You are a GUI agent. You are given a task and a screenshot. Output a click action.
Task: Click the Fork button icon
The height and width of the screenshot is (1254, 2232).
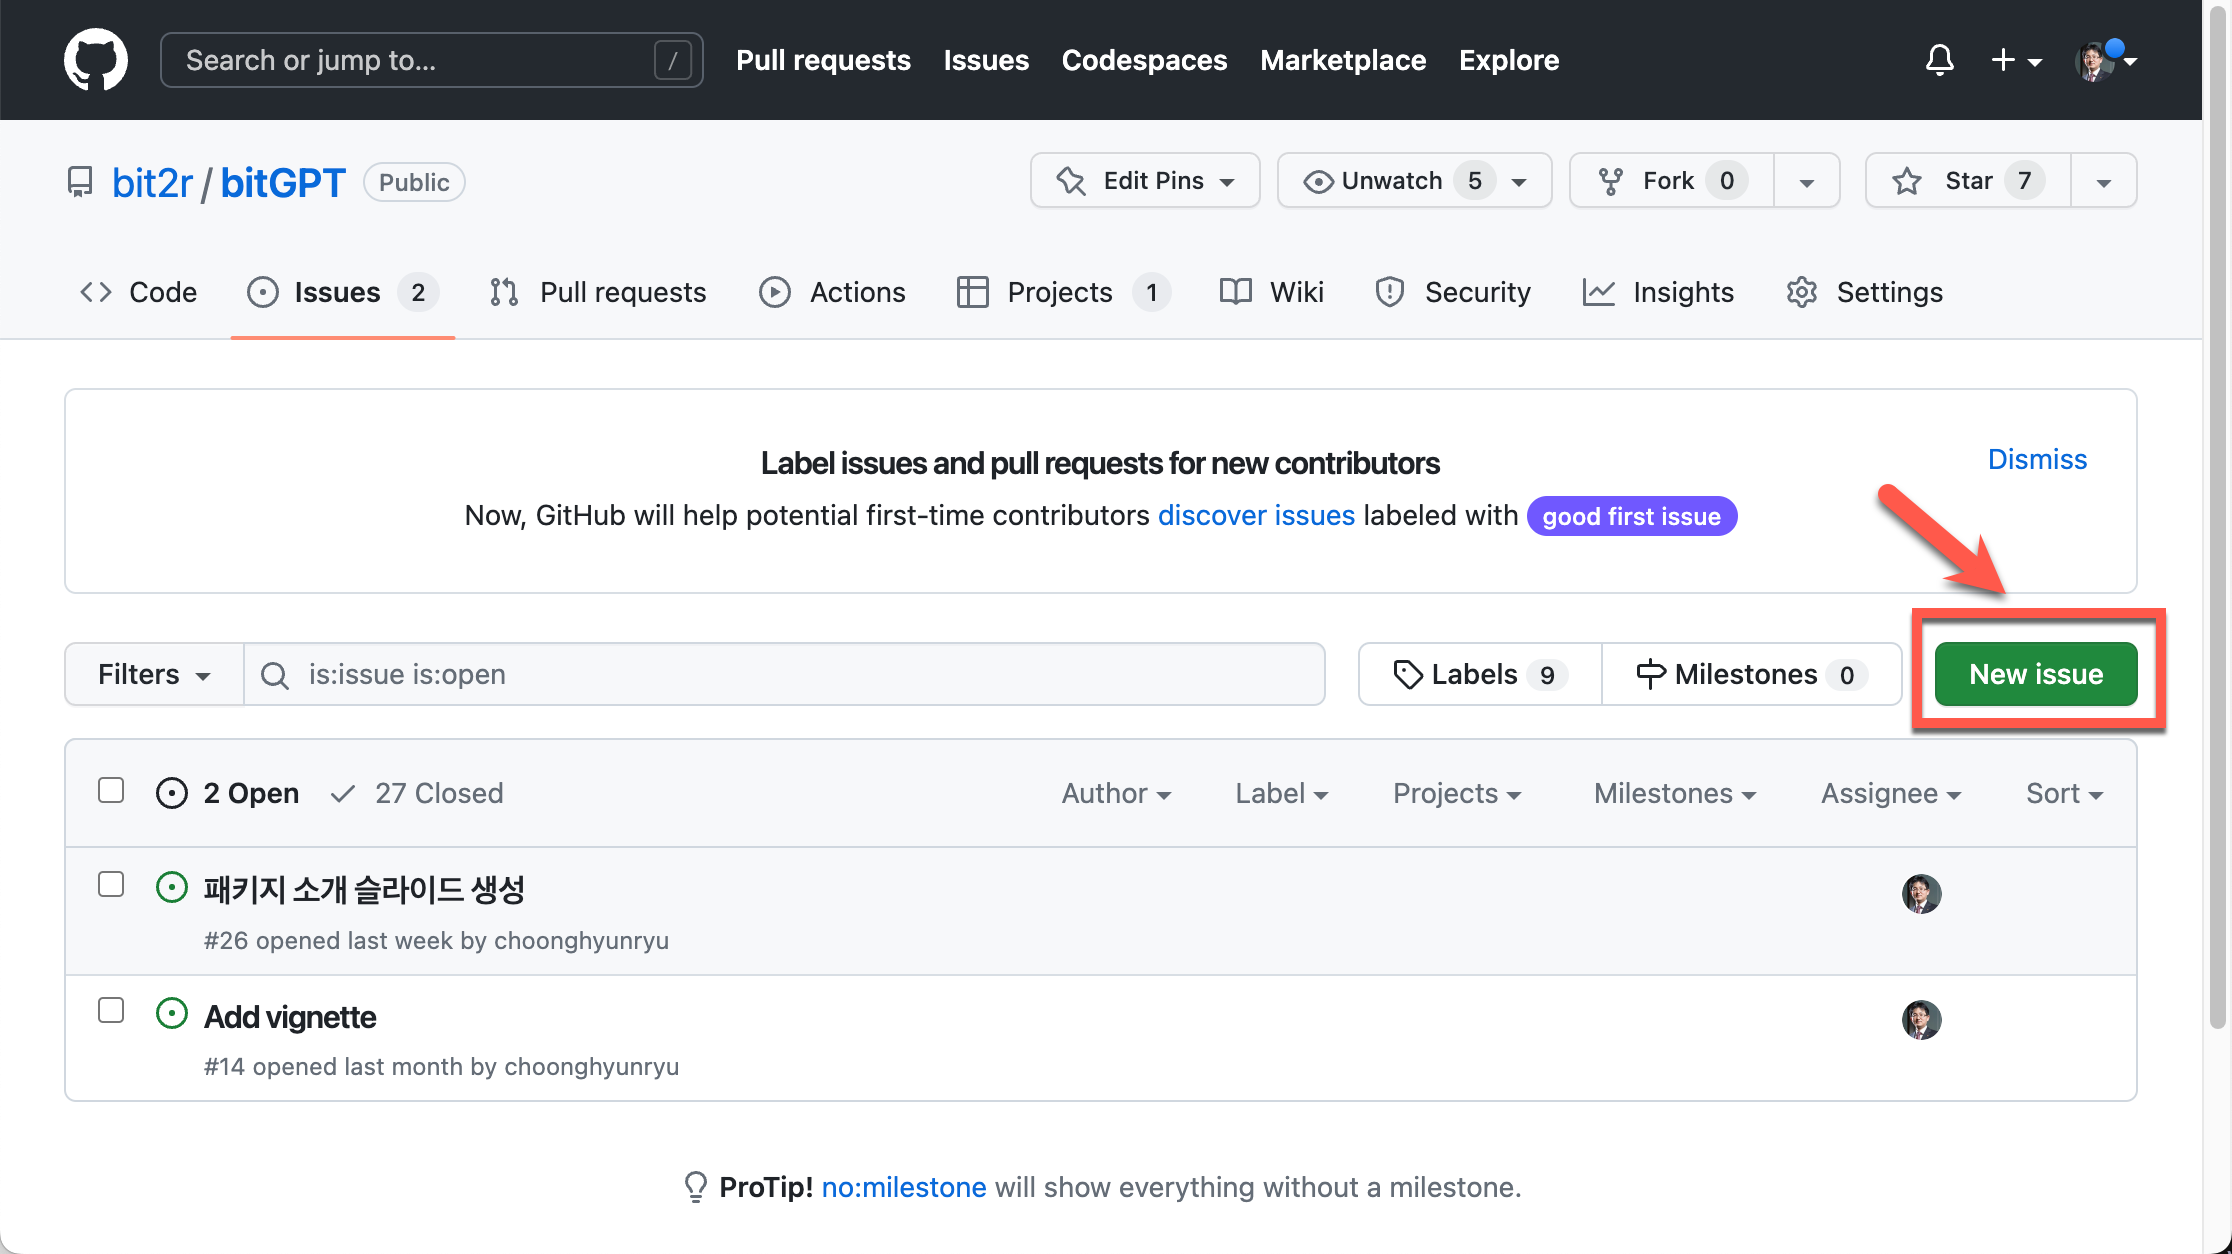1611,181
